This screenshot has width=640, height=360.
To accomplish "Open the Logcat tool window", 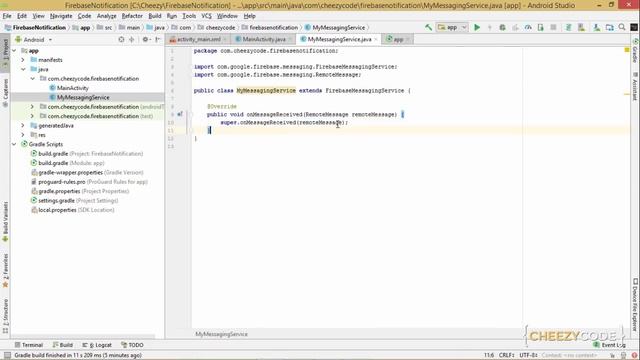I will click(97, 345).
